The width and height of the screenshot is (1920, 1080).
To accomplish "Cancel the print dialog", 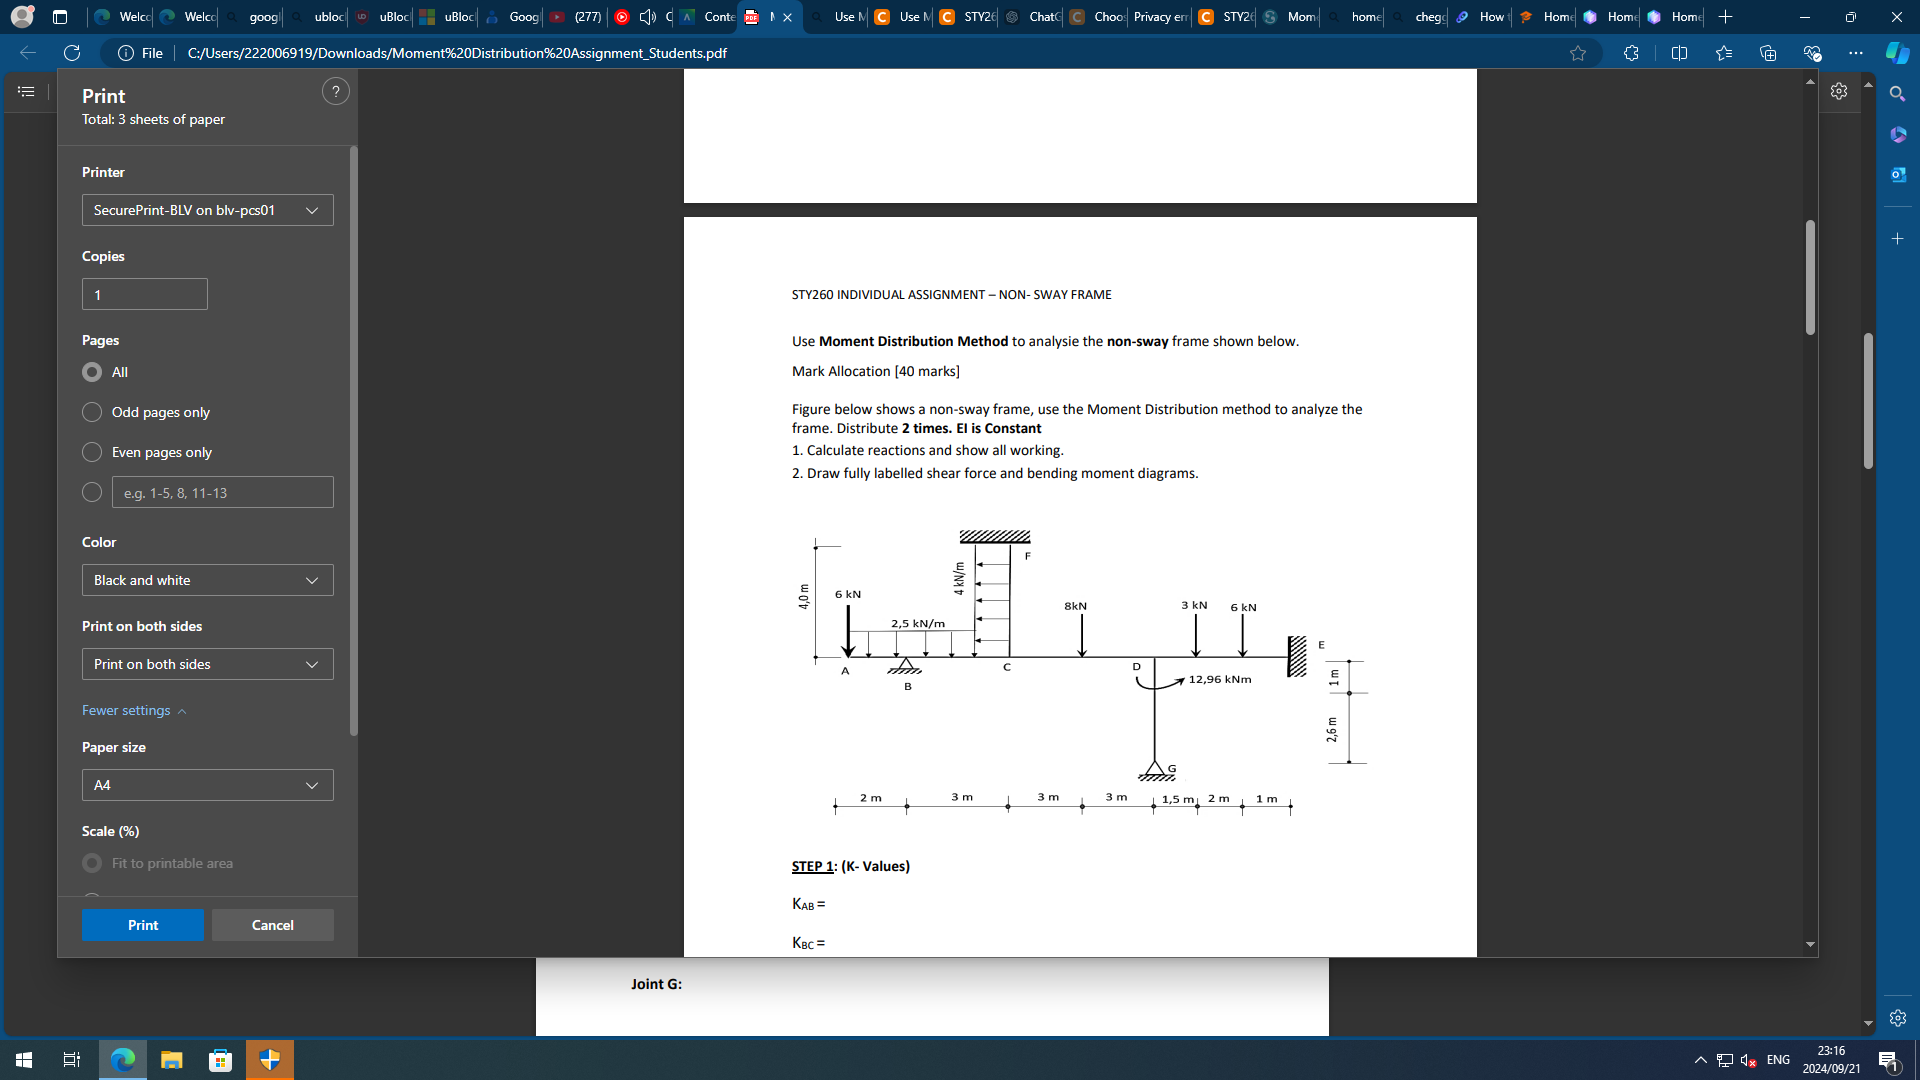I will click(273, 925).
